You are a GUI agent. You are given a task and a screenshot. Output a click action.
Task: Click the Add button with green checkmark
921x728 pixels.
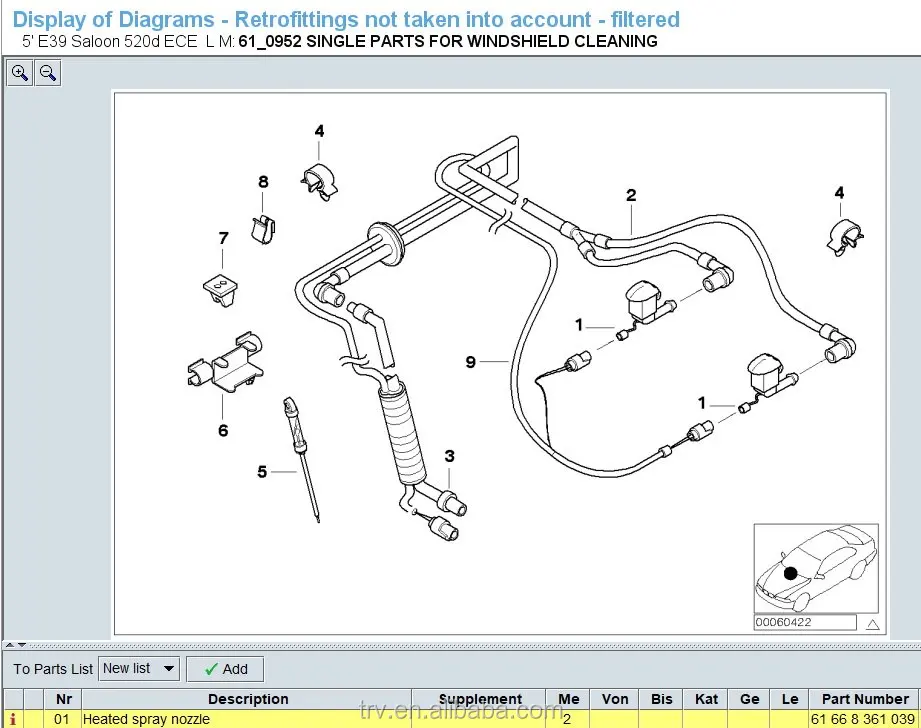[225, 669]
